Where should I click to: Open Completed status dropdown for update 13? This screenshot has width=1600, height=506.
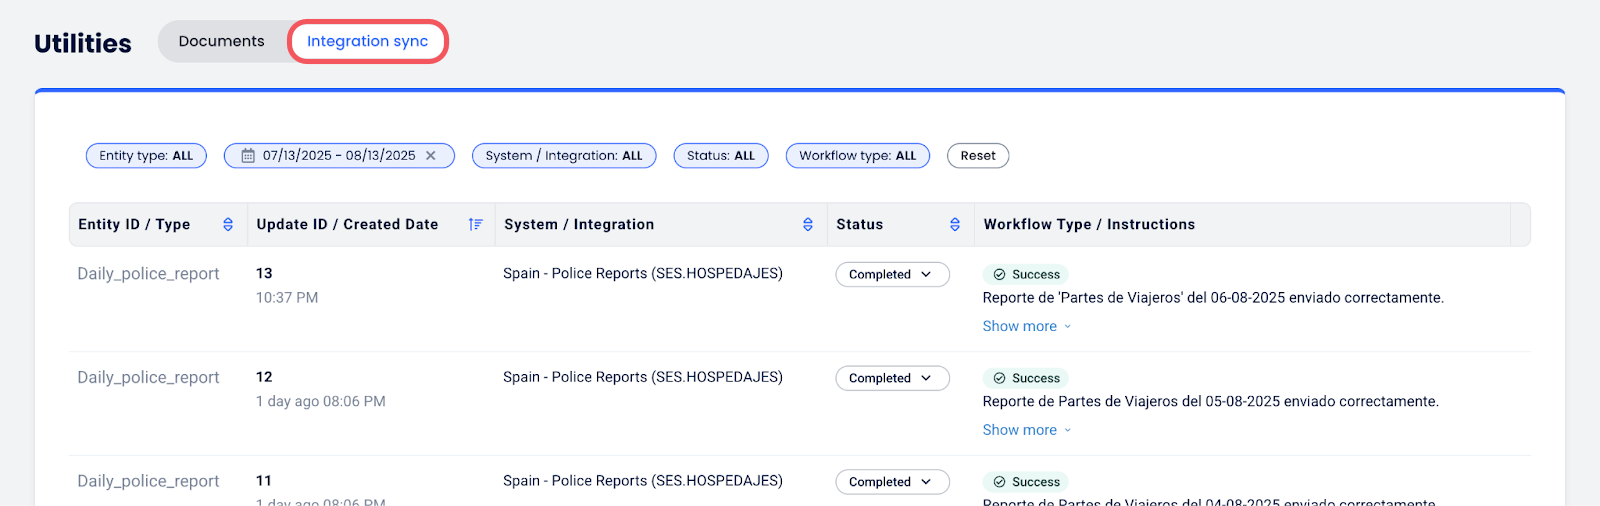(x=892, y=275)
